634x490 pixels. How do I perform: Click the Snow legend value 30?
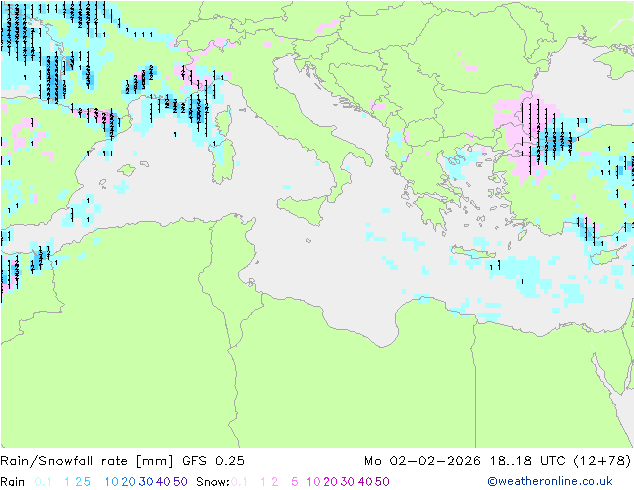[348, 482]
